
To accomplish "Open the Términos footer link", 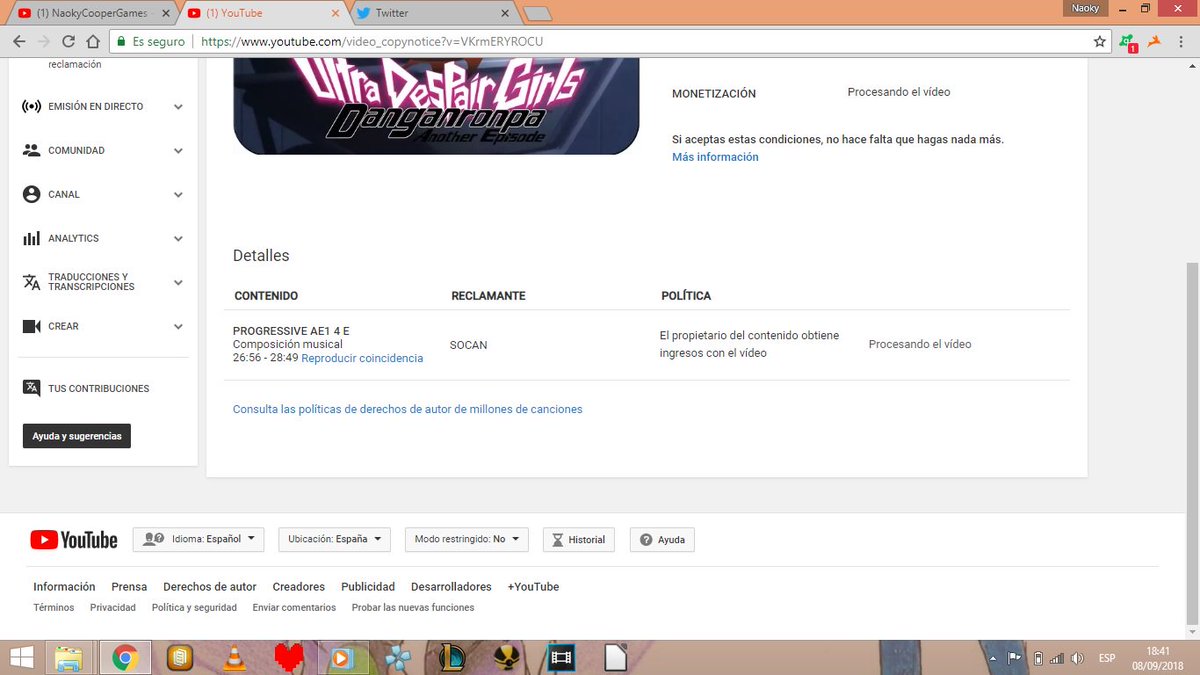I will 54,607.
